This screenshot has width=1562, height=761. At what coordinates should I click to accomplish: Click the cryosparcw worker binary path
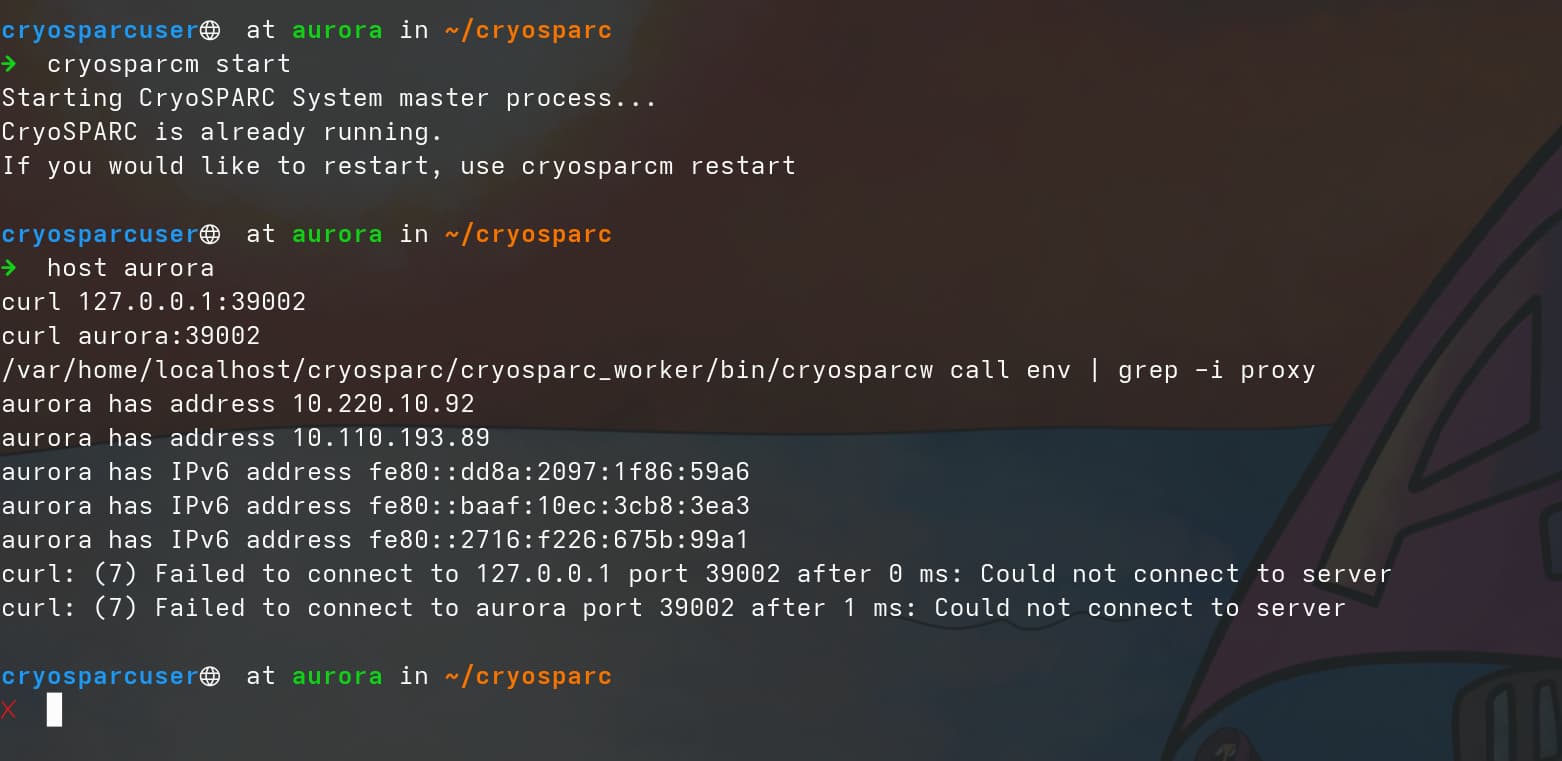point(467,370)
